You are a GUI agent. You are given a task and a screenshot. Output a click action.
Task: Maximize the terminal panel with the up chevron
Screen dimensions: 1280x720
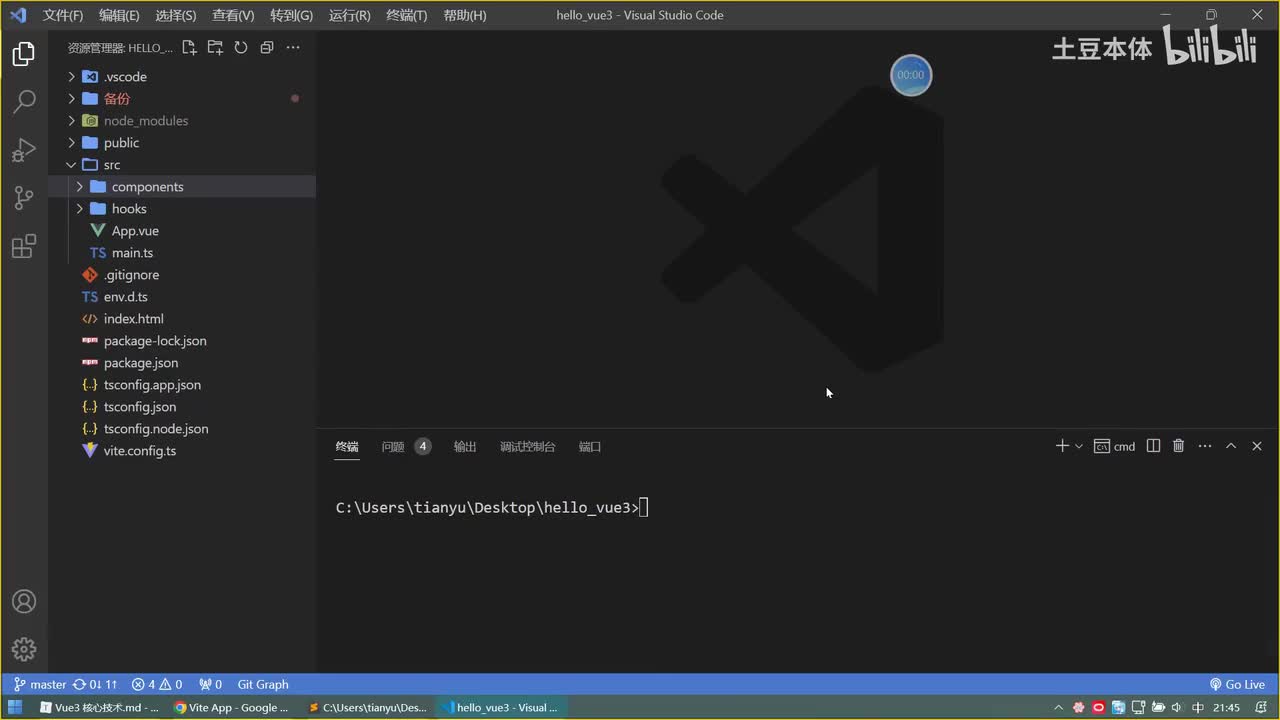click(1231, 446)
